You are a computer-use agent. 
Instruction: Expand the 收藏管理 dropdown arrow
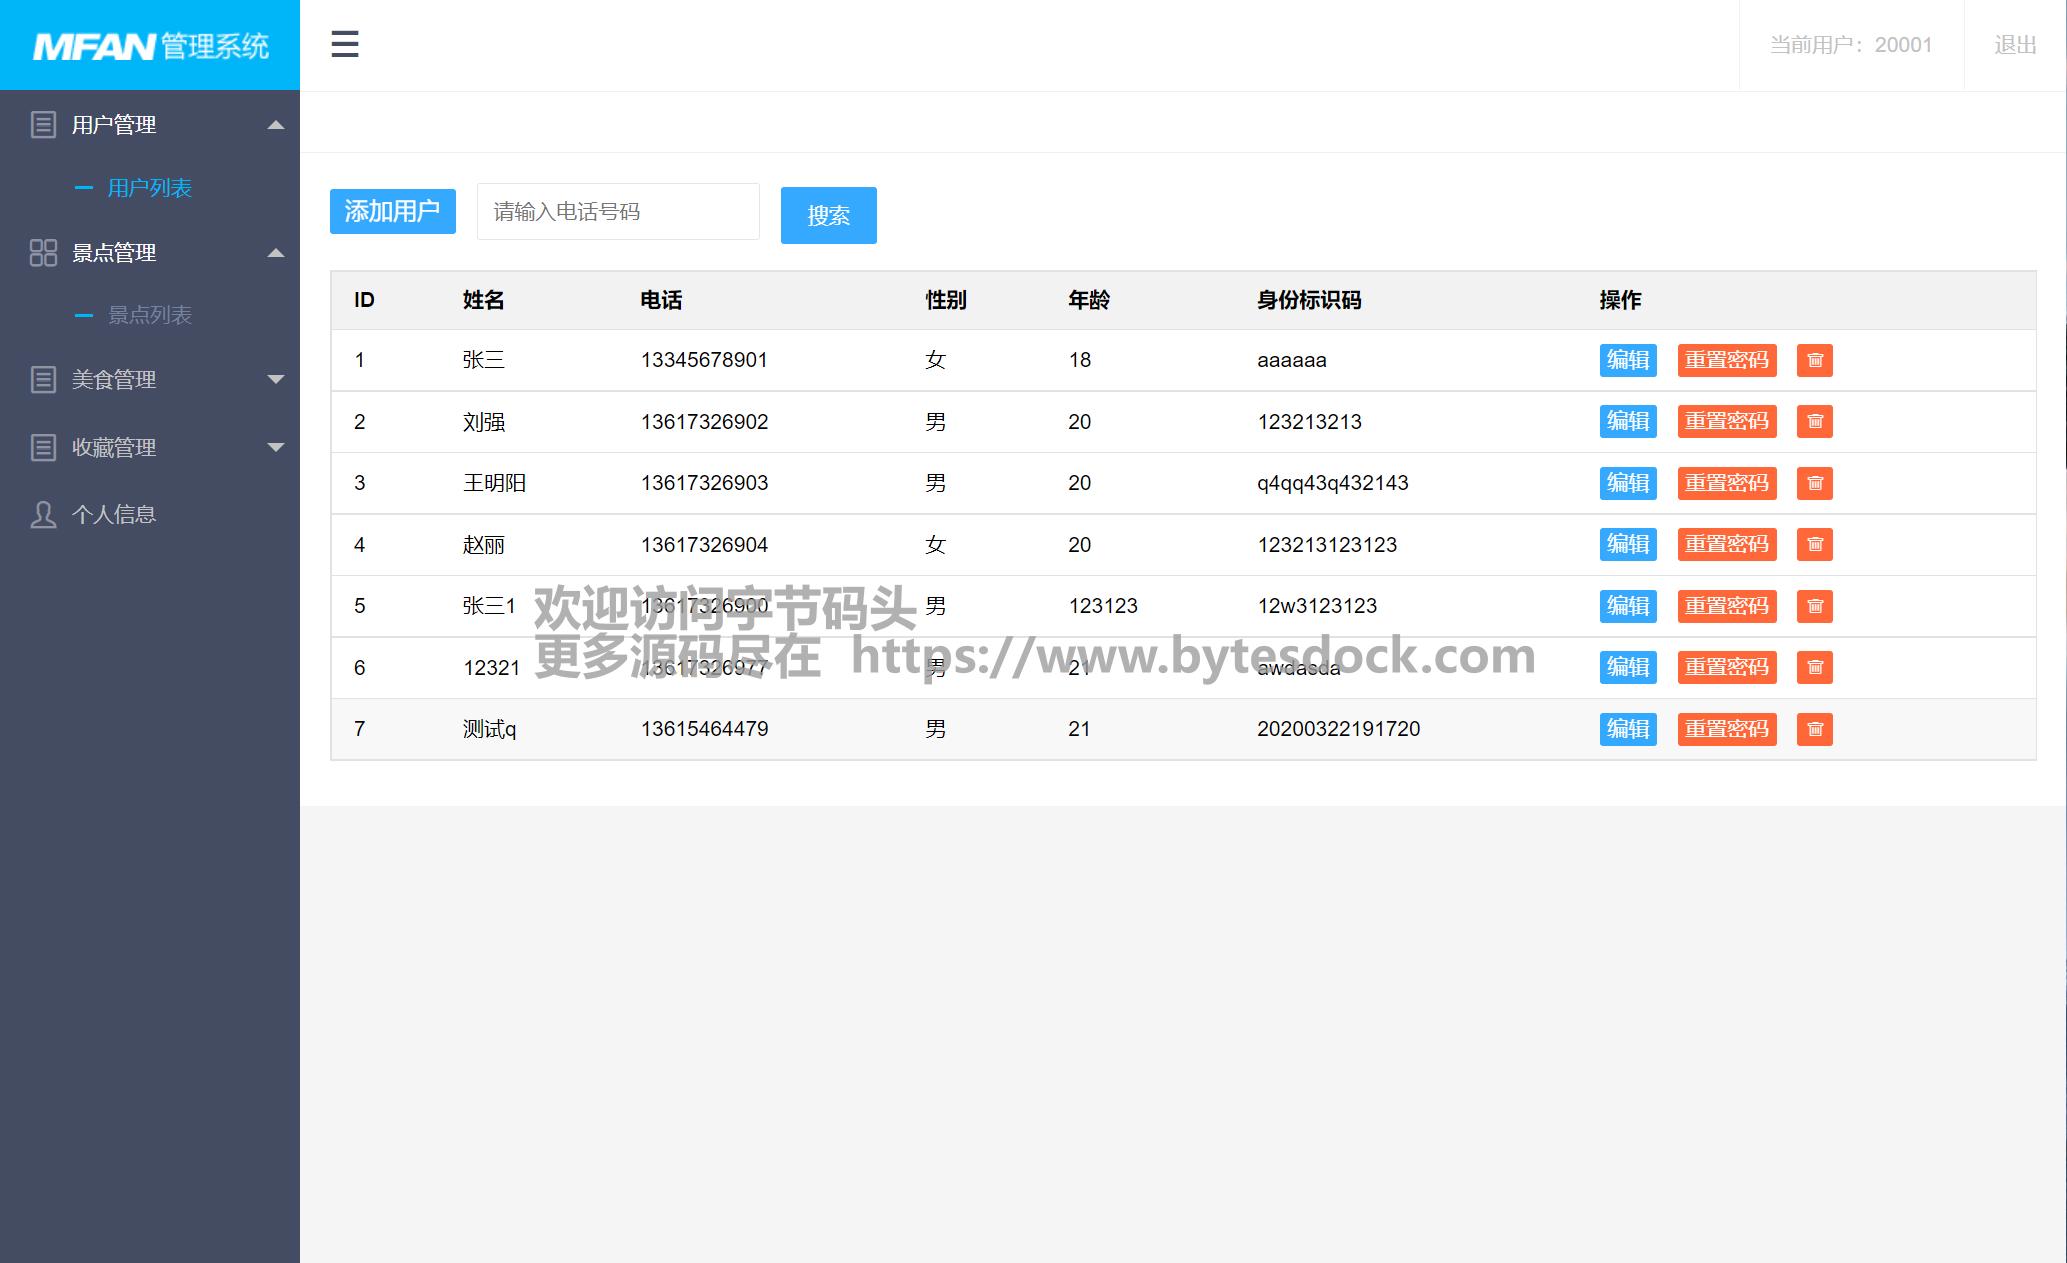pyautogui.click(x=276, y=447)
